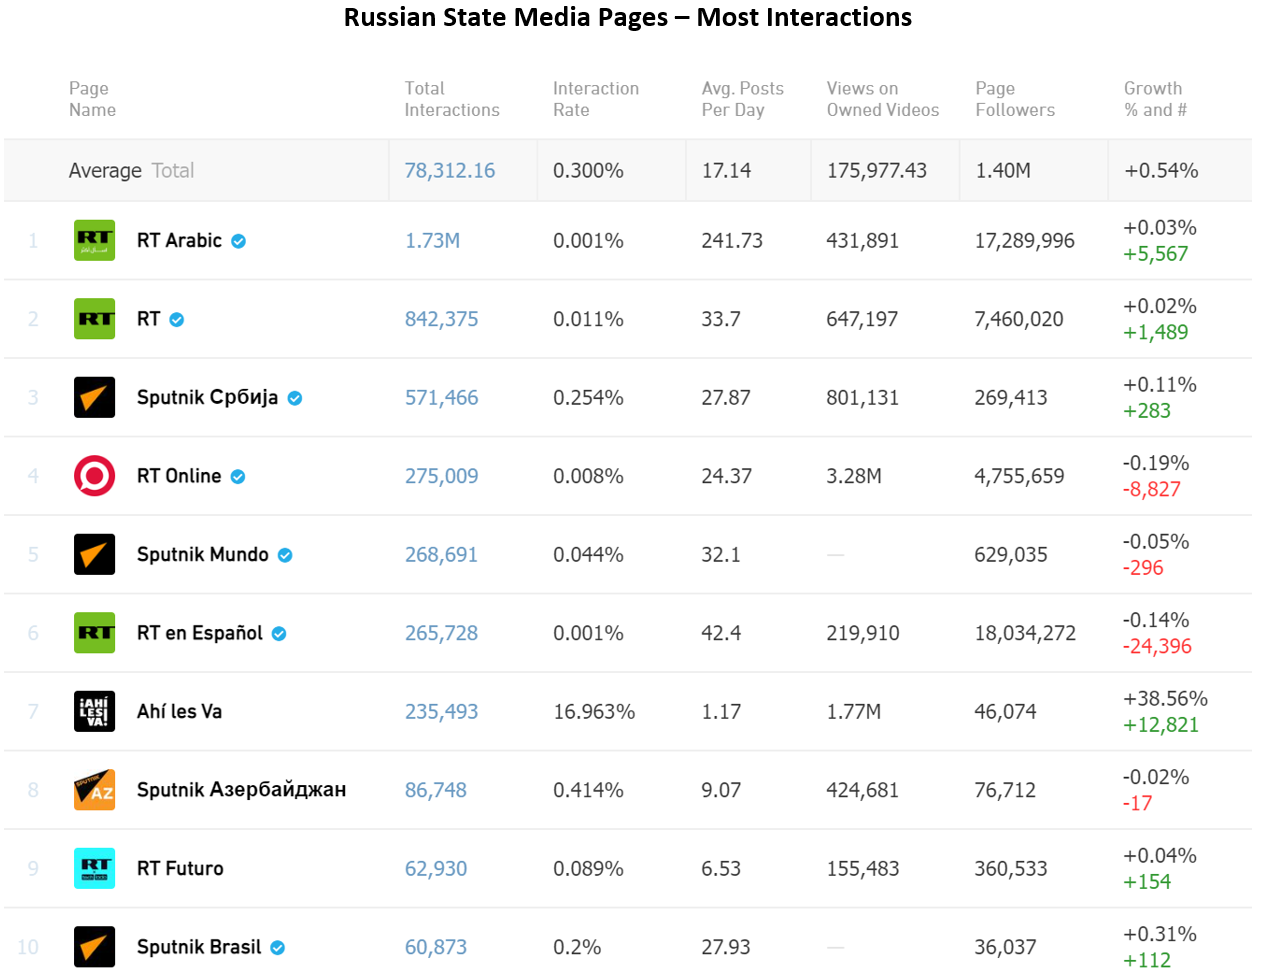Click the 62,930 total interactions value
Viewport: 1280px width, 978px height.
435,869
